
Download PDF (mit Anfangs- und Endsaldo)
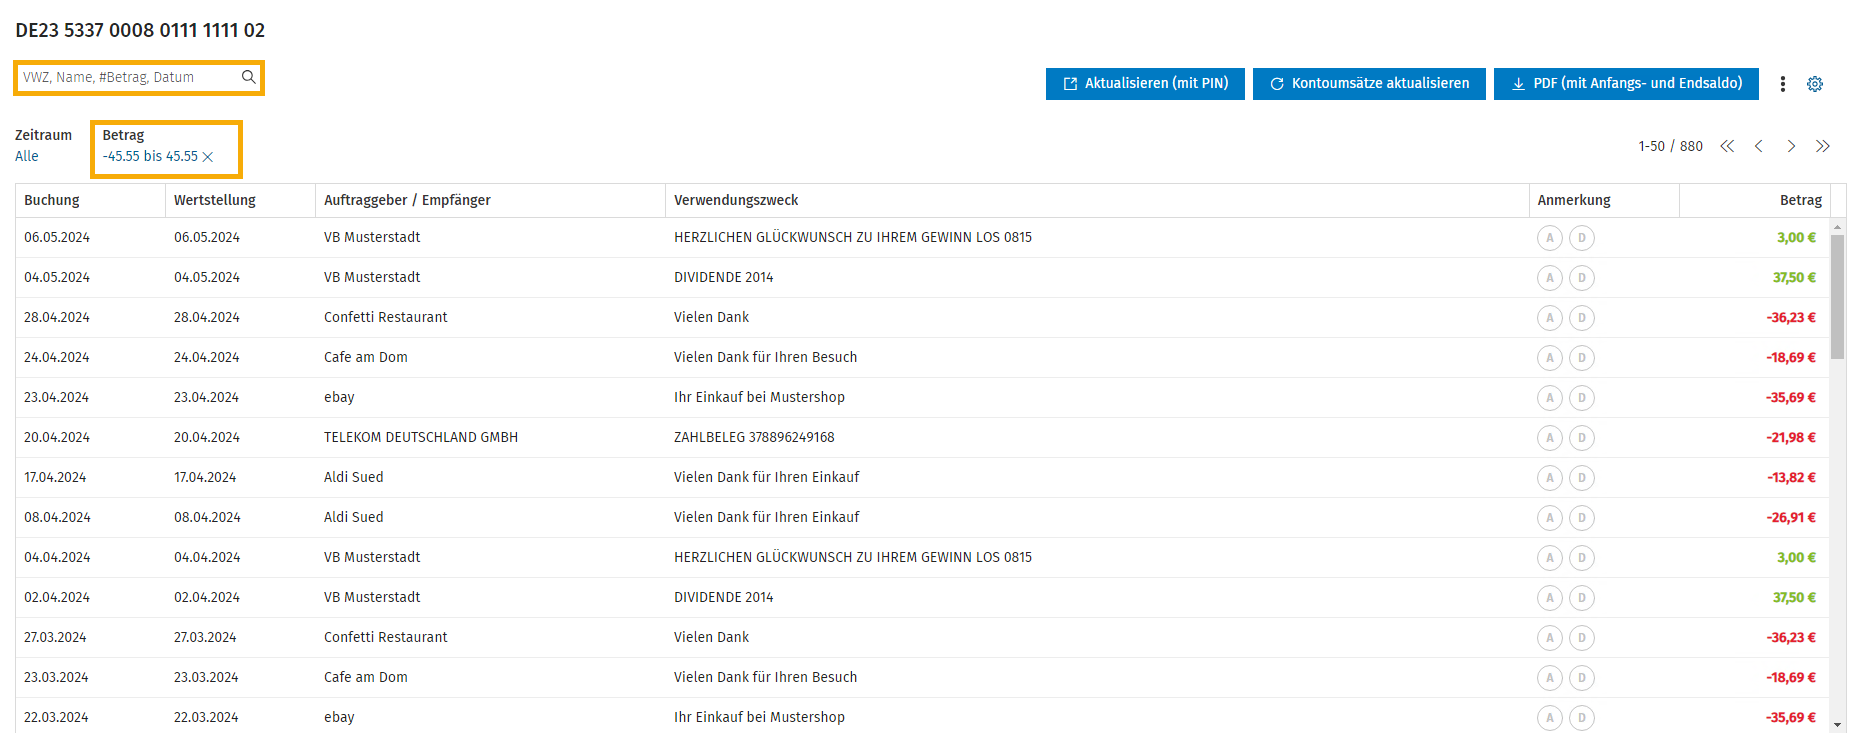[x=1626, y=84]
